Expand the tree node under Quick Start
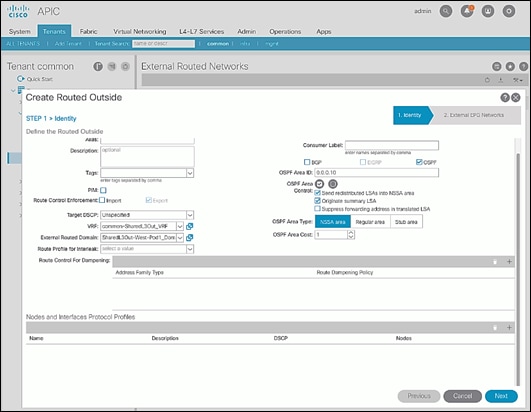The width and height of the screenshot is (531, 412). 13,90
